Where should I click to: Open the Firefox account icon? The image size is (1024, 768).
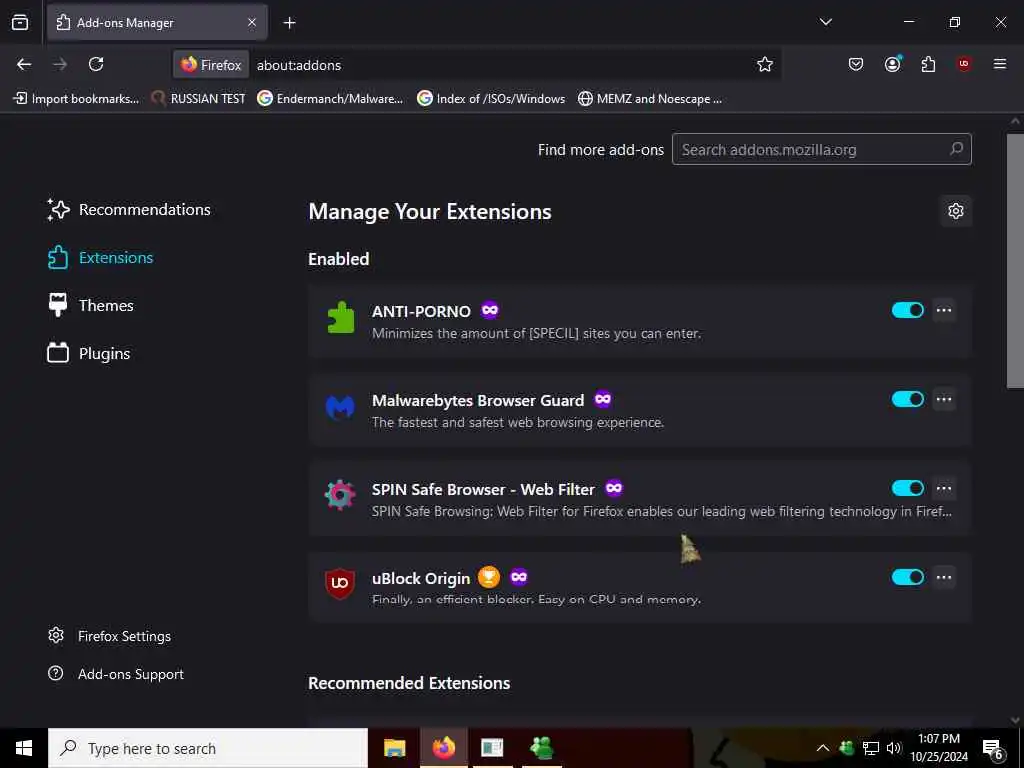893,64
